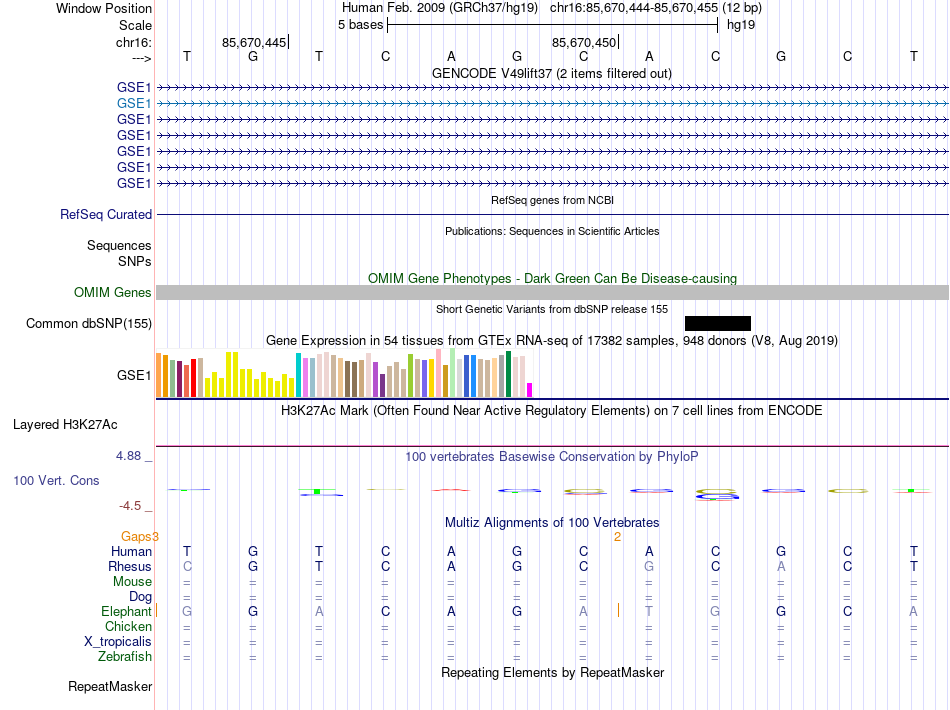Click the magenta bar in GTEx chart

pyautogui.click(x=530, y=390)
